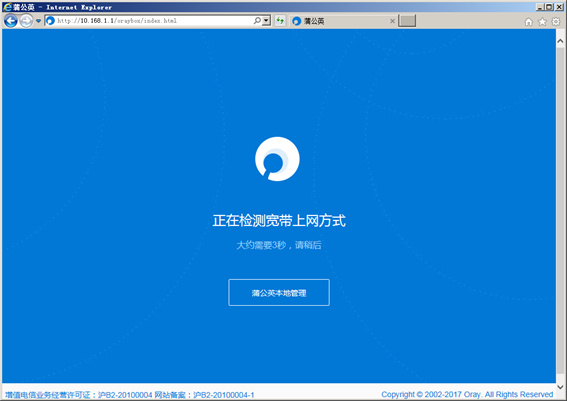Screen dimensions: 567x401
Task: Click the Copyright 2002-2017 Oray footer text
Action: (467, 394)
